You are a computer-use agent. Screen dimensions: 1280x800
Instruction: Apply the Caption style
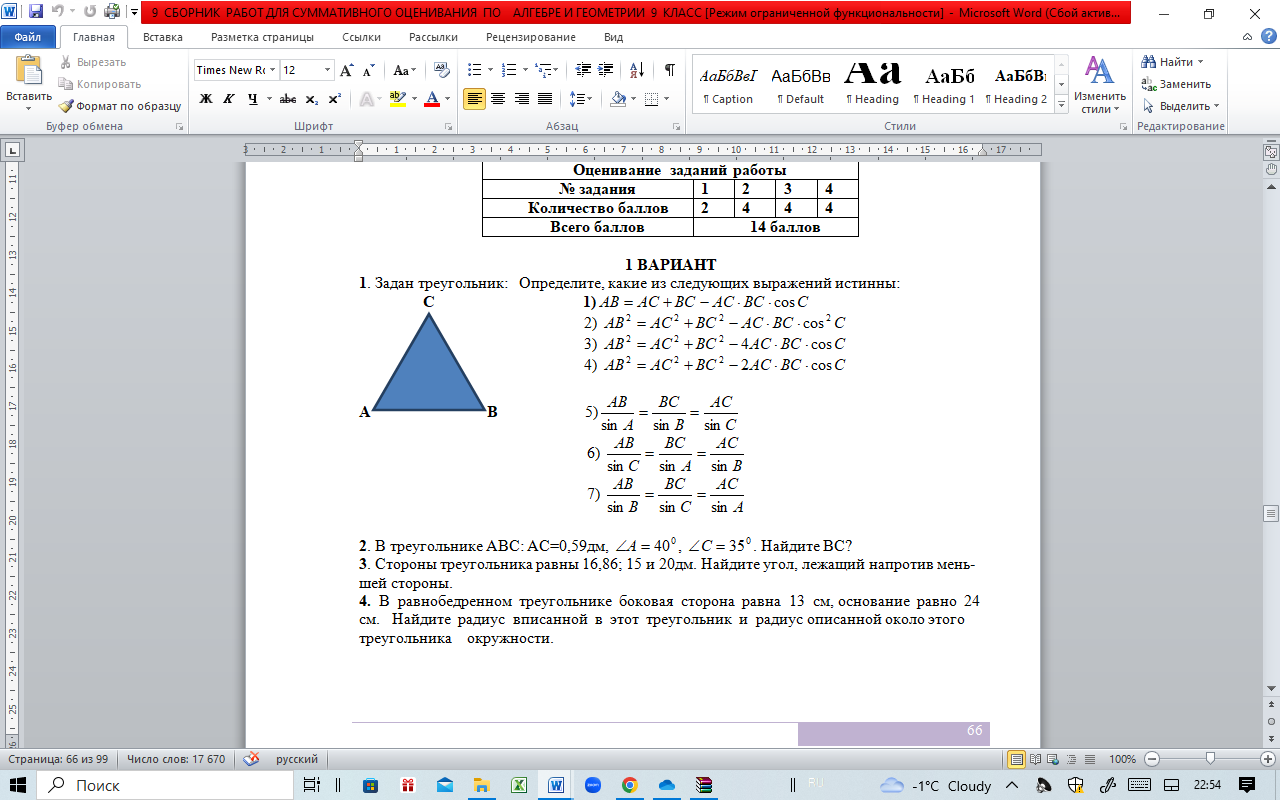pyautogui.click(x=728, y=84)
